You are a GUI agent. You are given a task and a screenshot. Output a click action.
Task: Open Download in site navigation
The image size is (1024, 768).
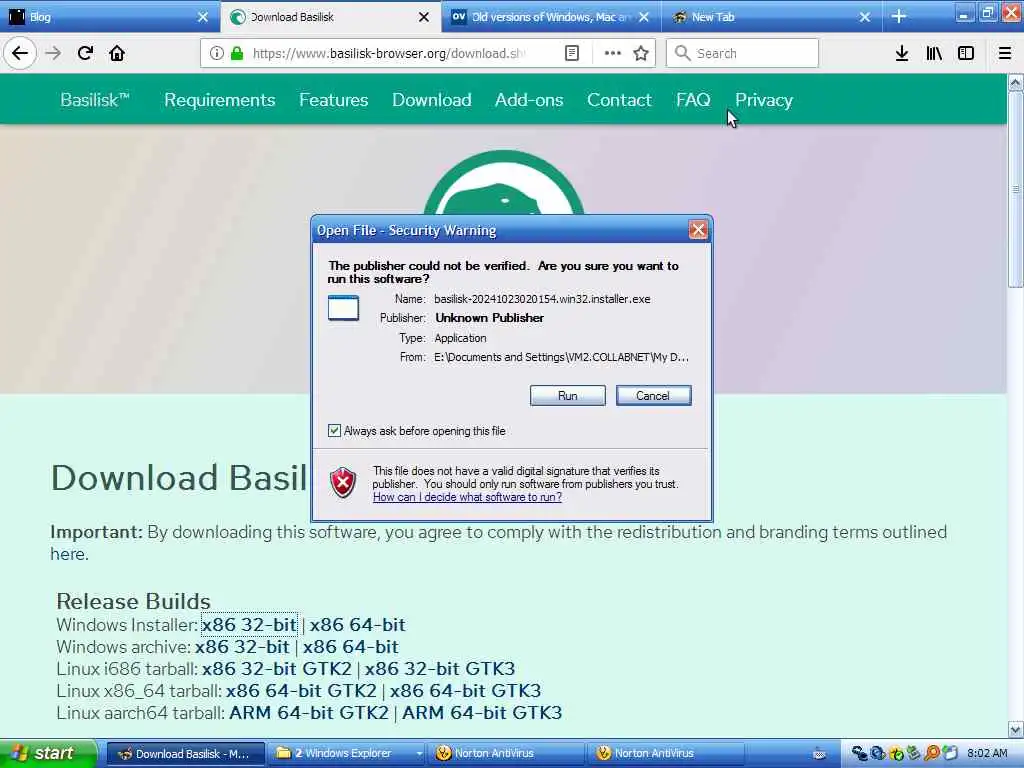click(432, 100)
